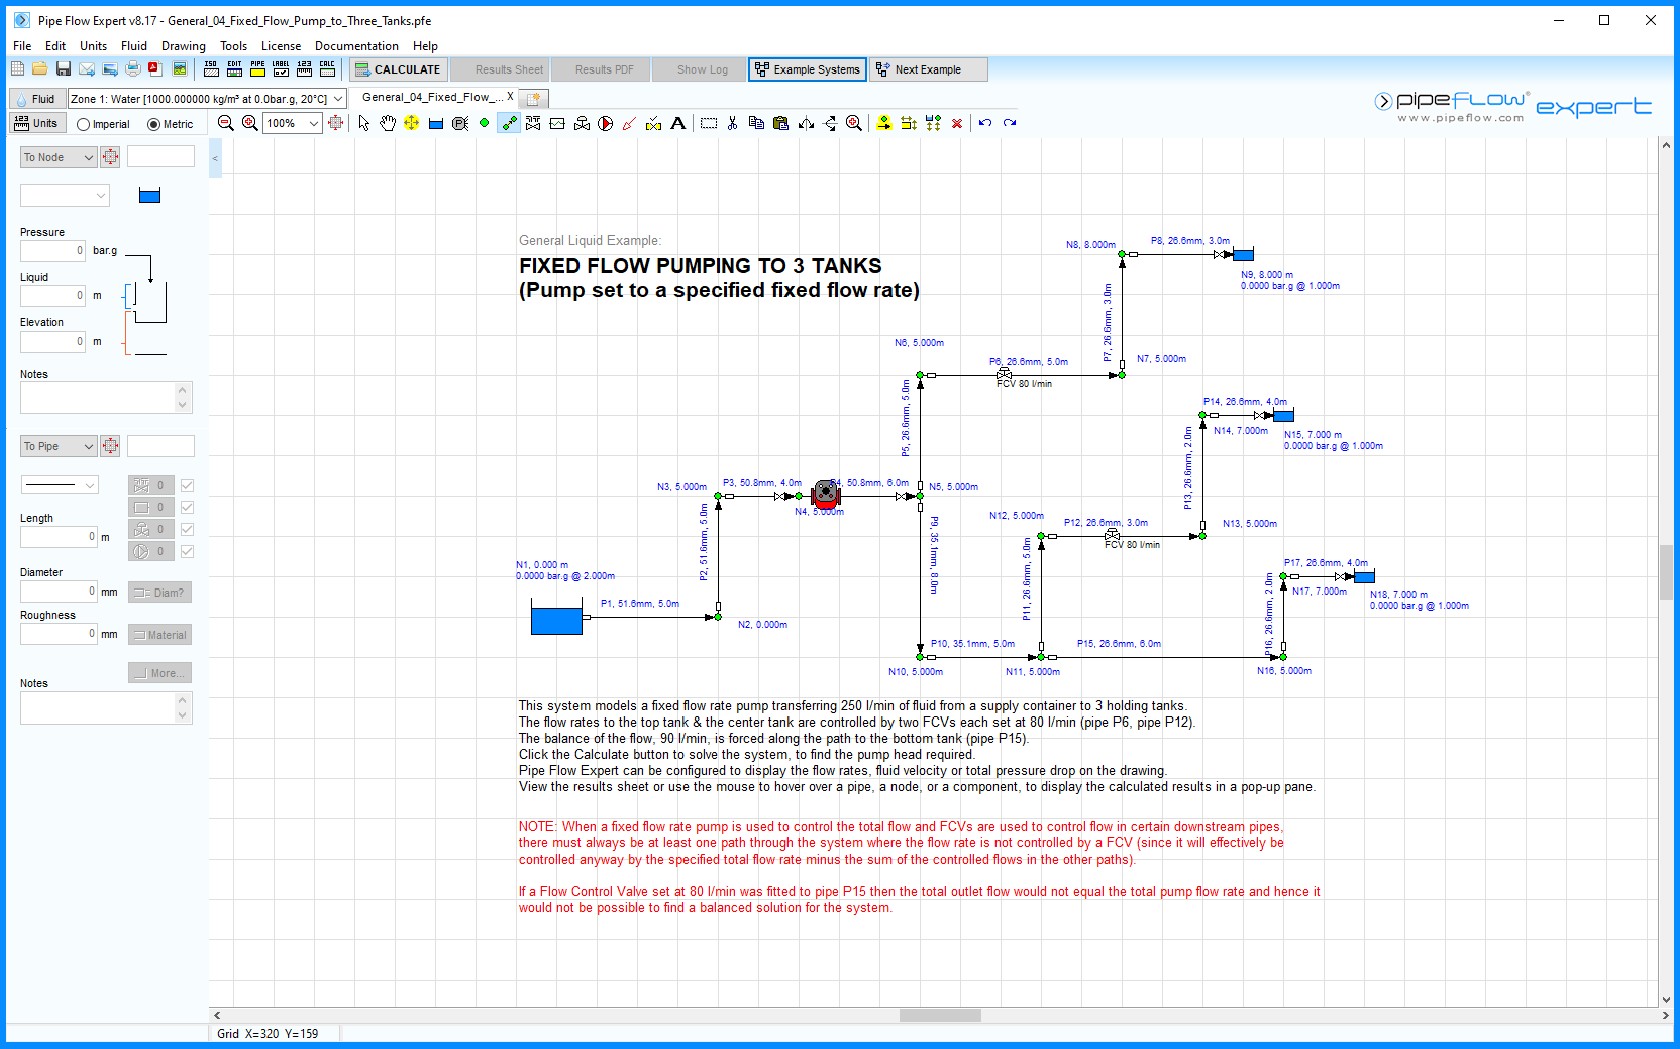Click the new grid document icon
1680x1049 pixels.
click(x=17, y=69)
